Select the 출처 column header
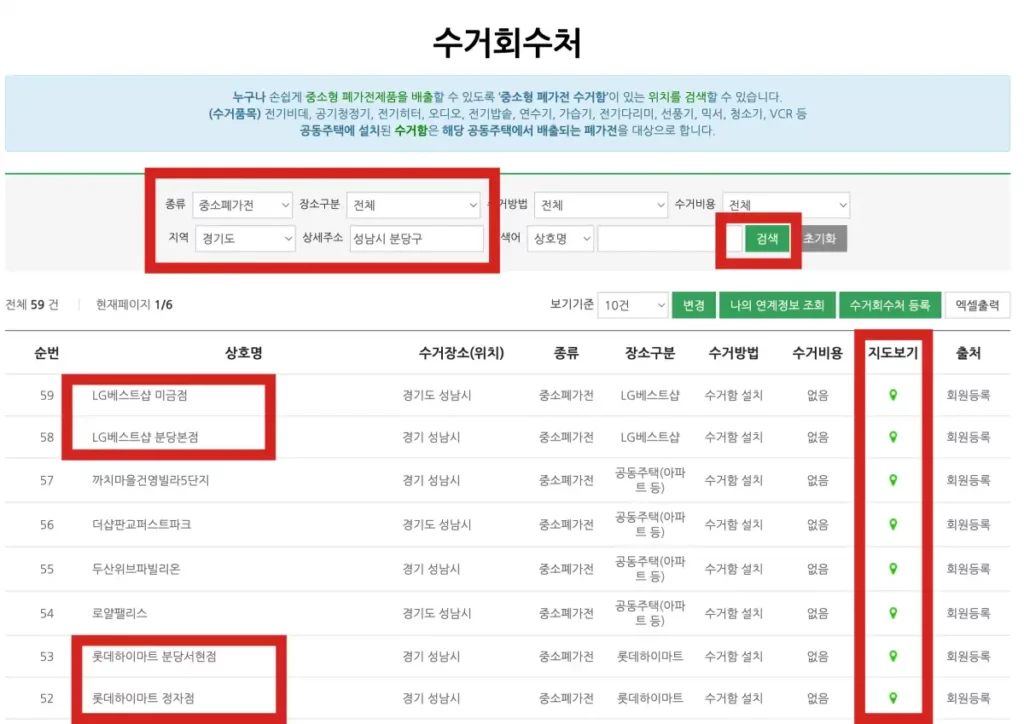This screenshot has height=724, width=1024. pyautogui.click(x=968, y=353)
